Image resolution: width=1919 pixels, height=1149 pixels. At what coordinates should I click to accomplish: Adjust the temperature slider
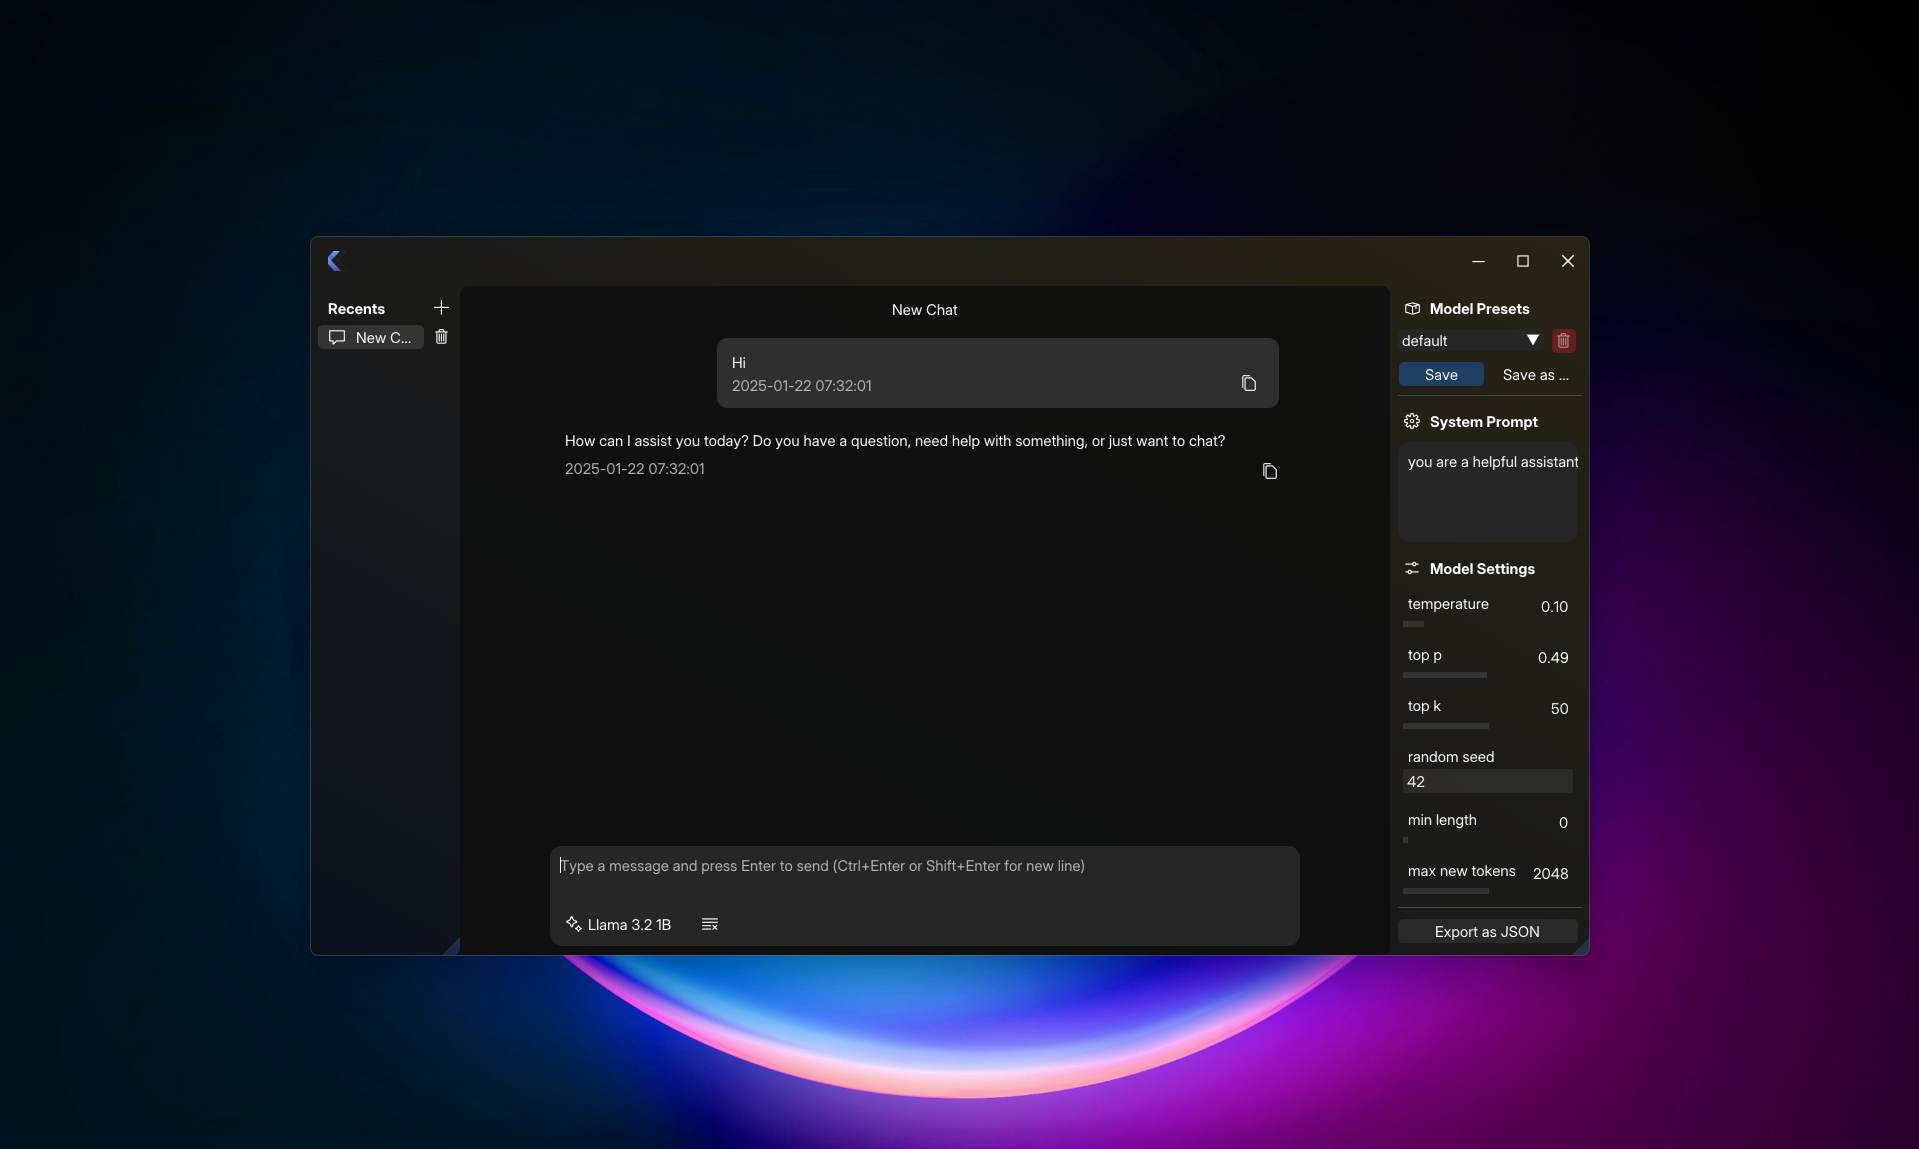1487,624
